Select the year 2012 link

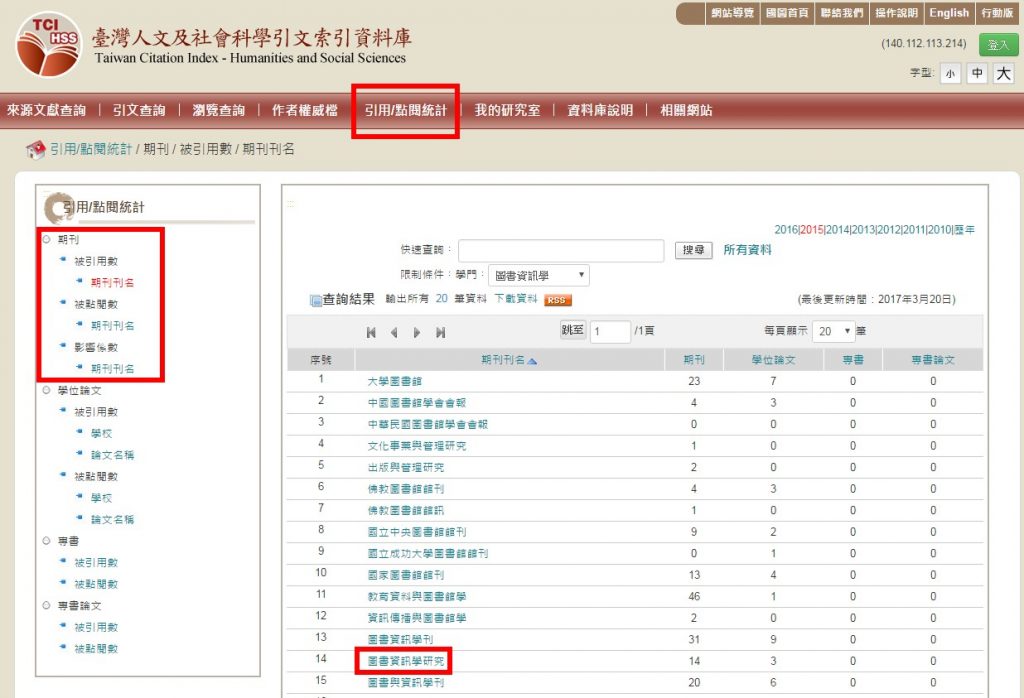click(888, 230)
